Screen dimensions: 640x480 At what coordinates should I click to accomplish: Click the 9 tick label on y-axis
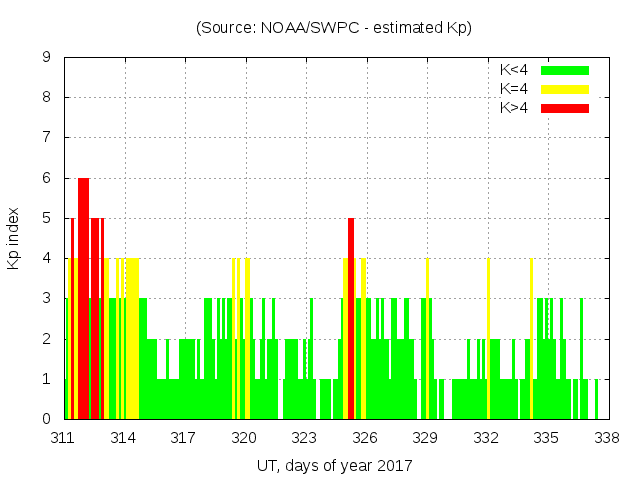click(47, 57)
